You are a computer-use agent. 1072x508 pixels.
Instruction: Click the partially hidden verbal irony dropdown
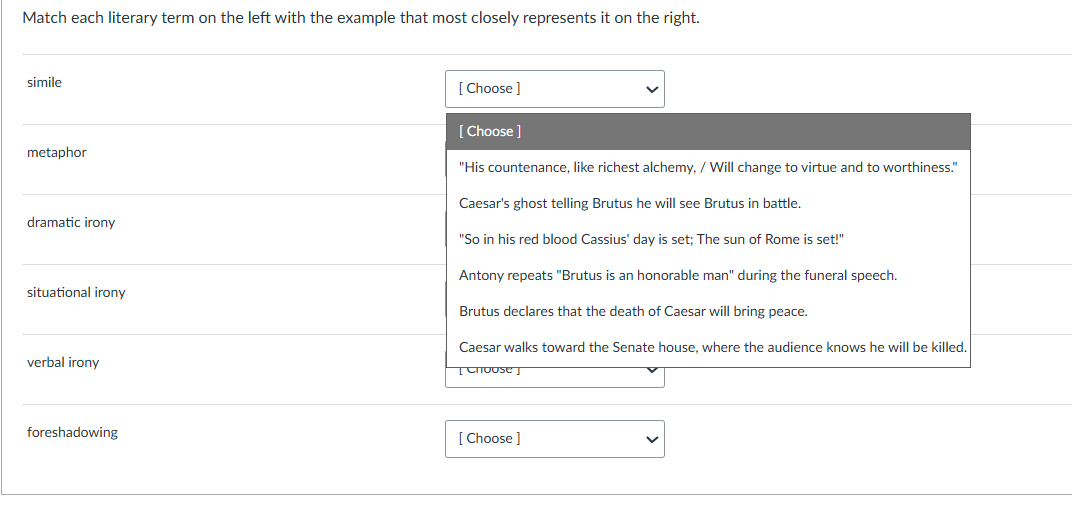(554, 374)
